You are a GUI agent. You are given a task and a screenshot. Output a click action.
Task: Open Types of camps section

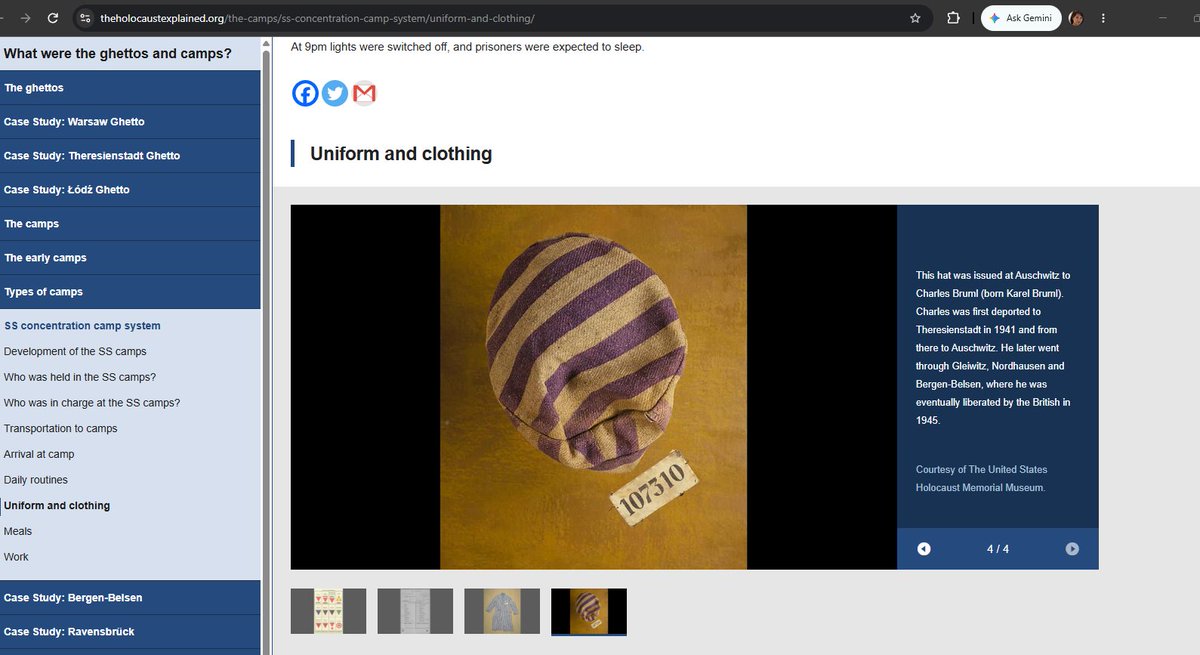point(130,292)
